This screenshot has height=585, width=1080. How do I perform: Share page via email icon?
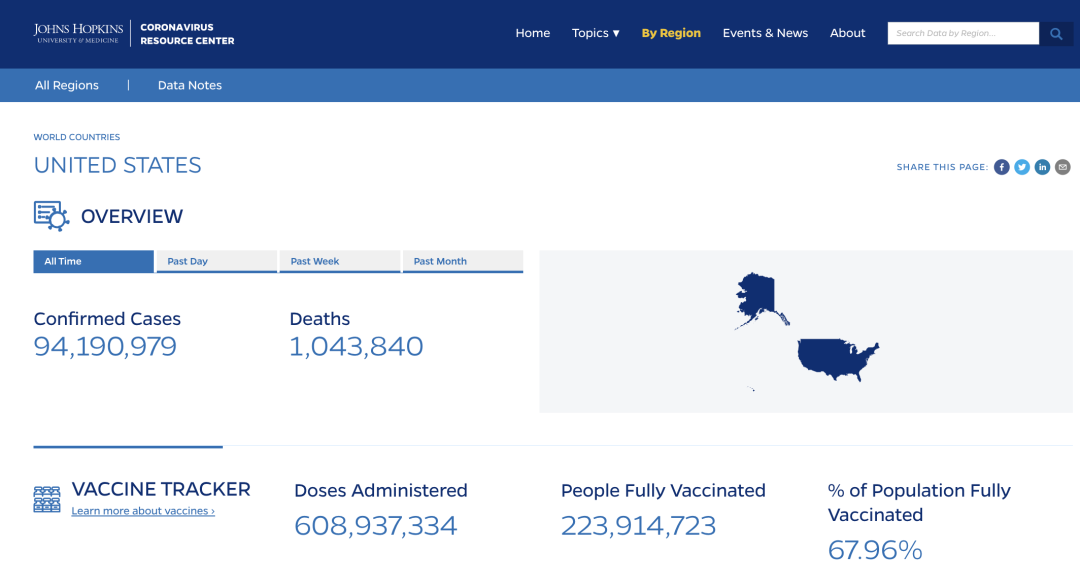1063,167
